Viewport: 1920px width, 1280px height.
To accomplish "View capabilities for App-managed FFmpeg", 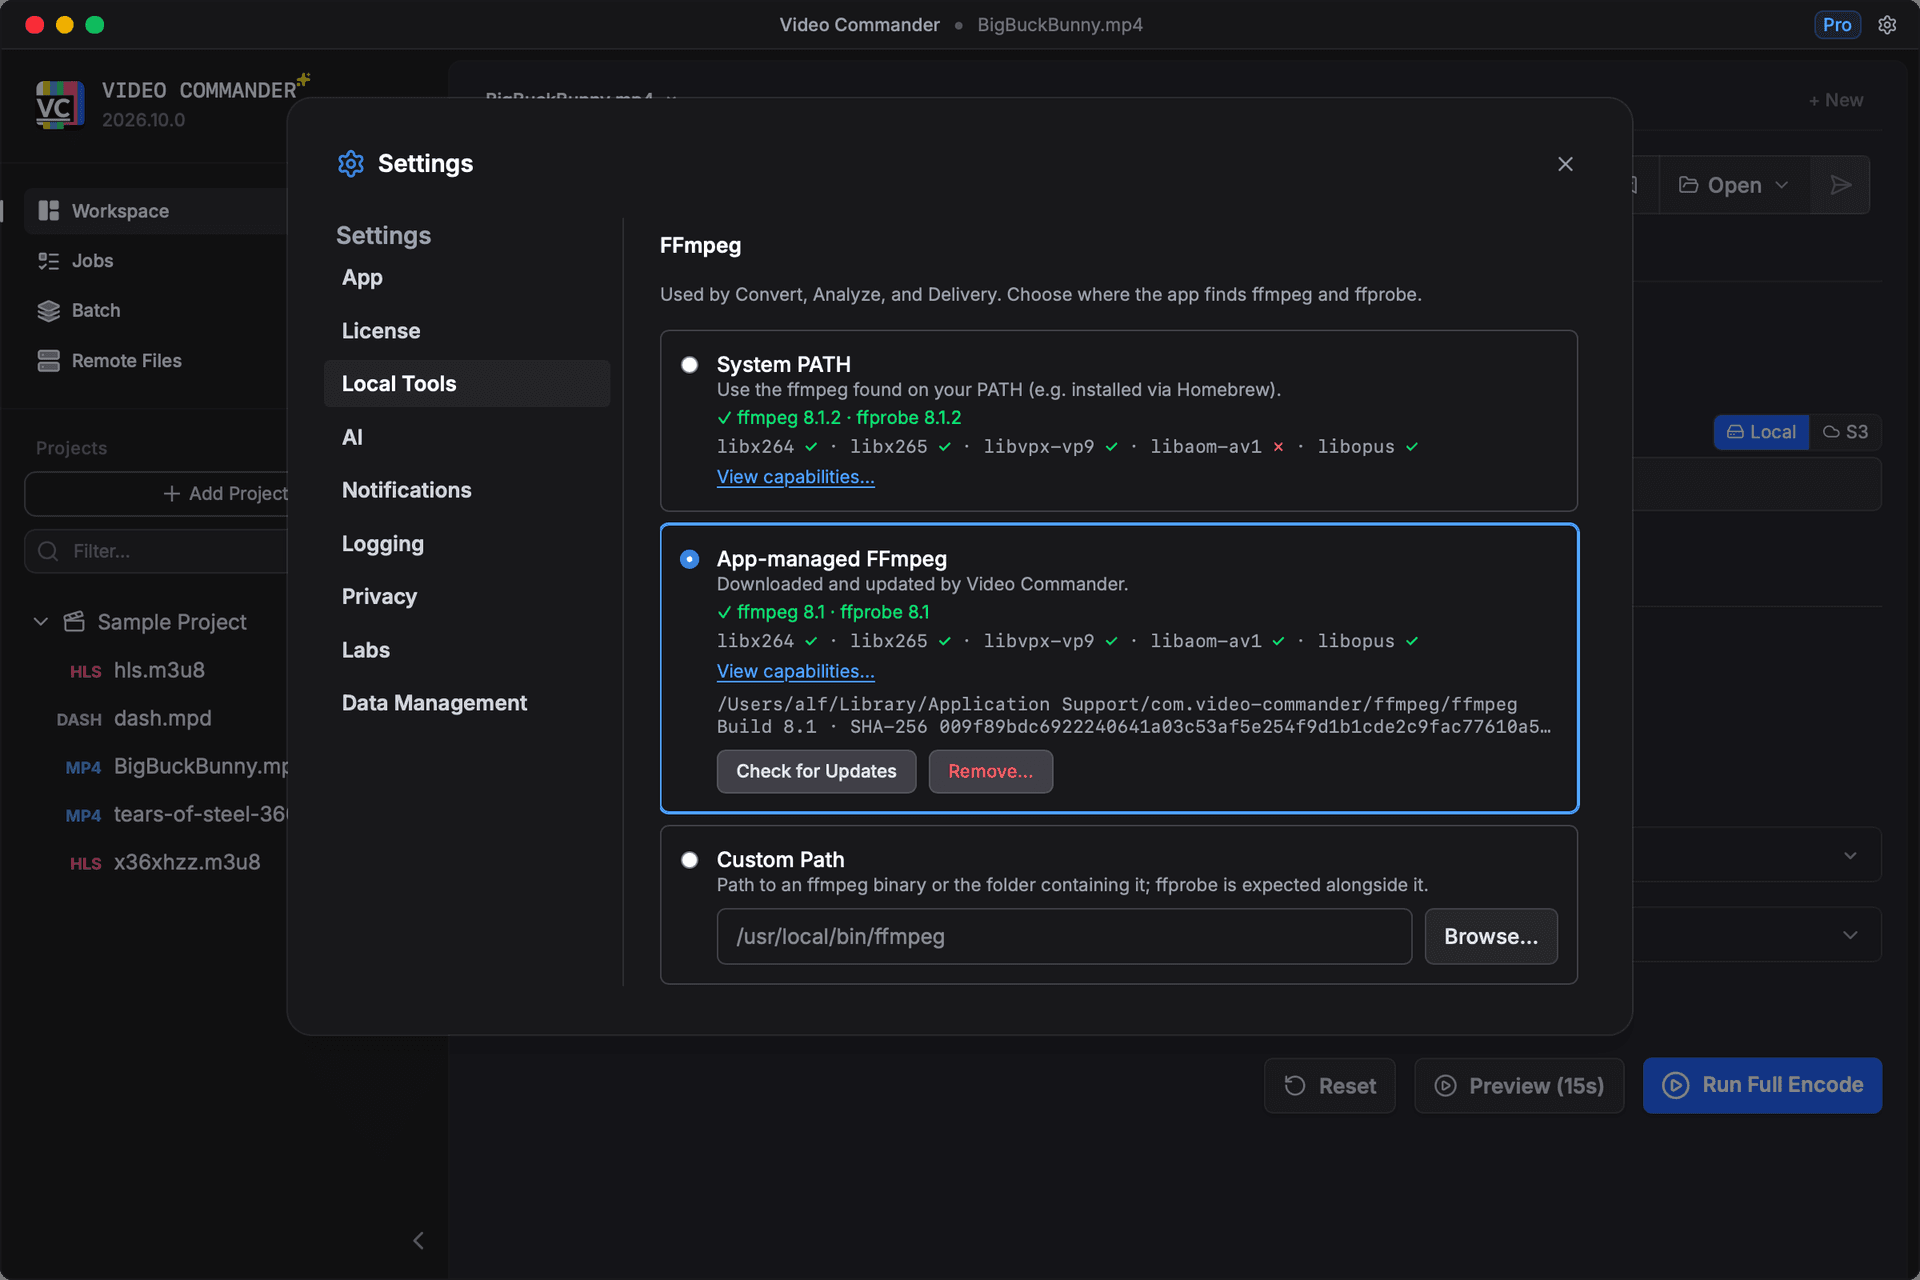I will 795,671.
